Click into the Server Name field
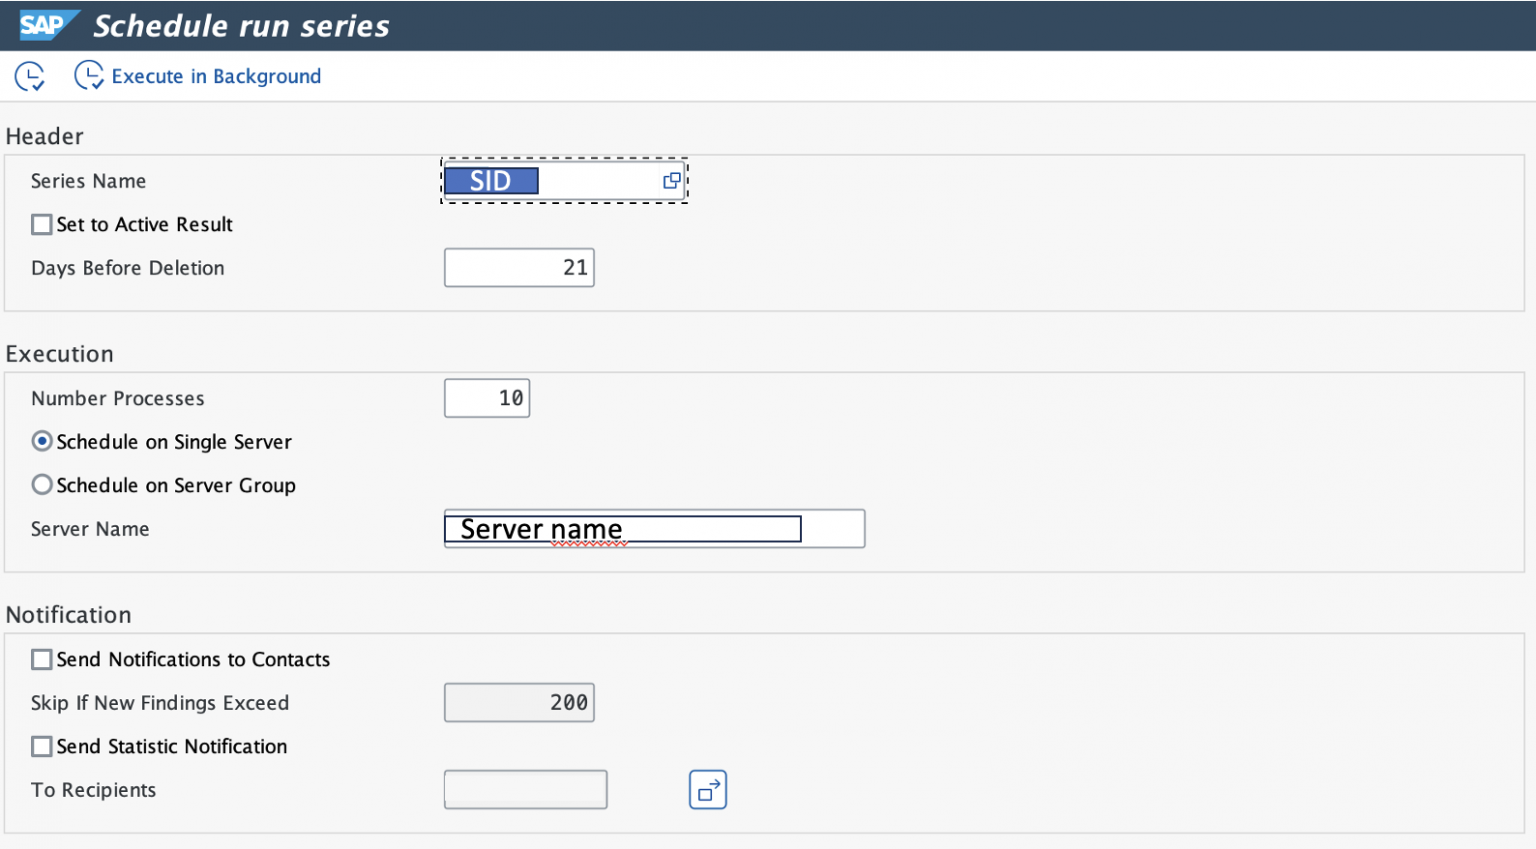The width and height of the screenshot is (1536, 849). click(x=654, y=529)
